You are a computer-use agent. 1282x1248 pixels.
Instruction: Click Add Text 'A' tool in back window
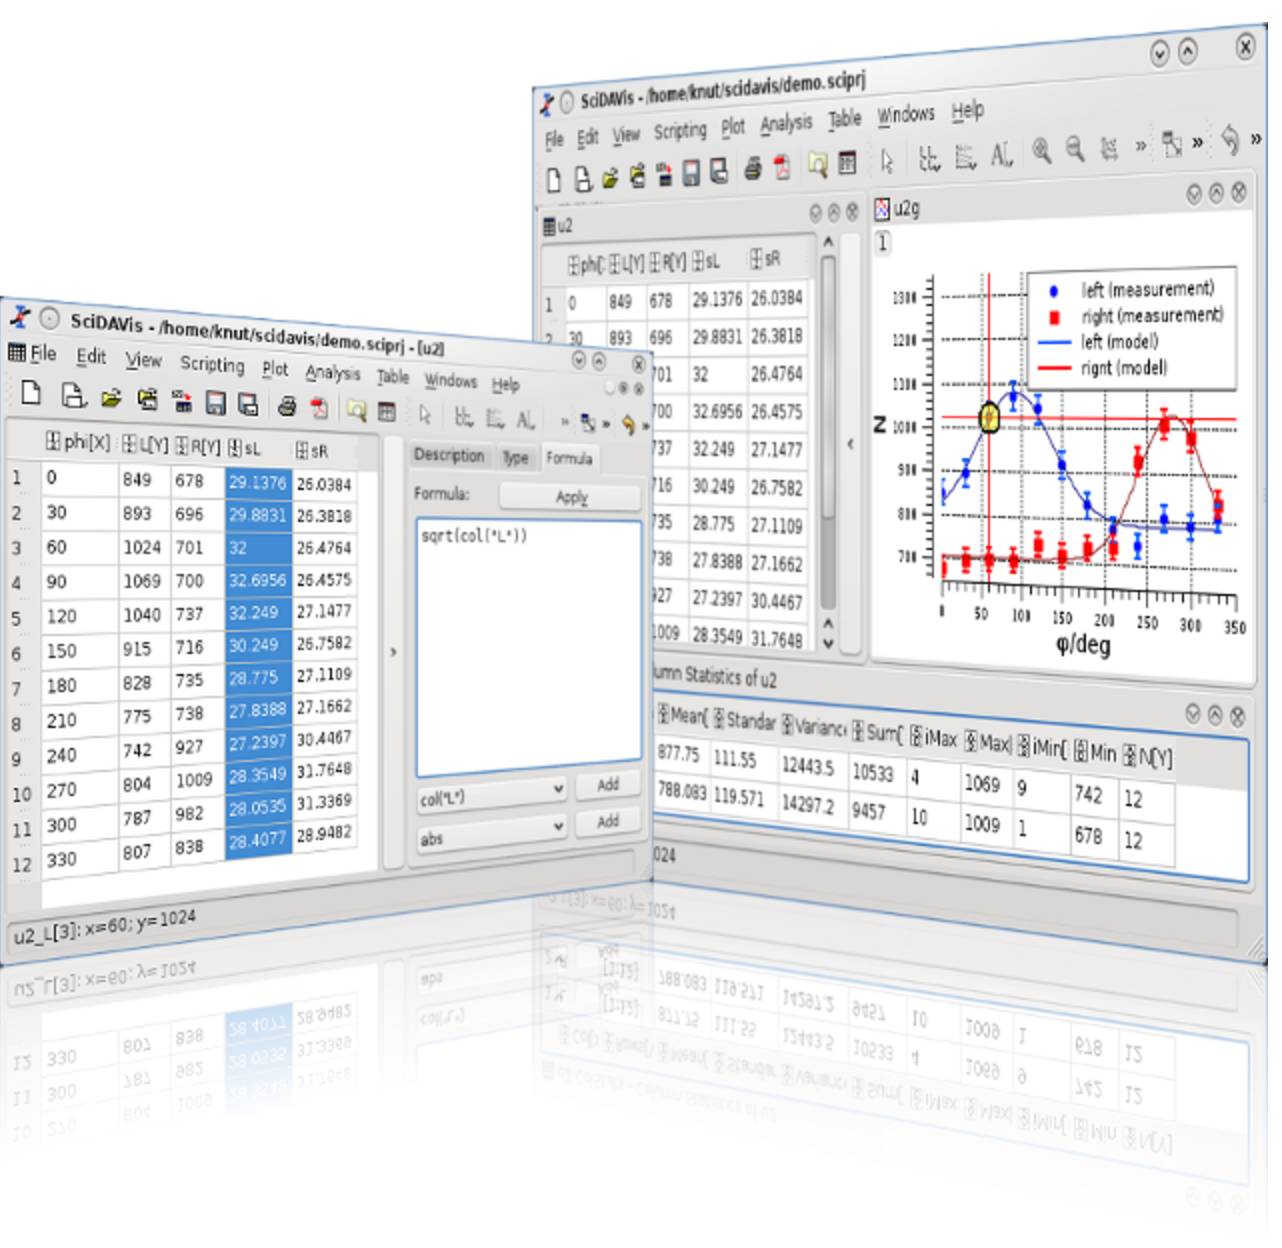pyautogui.click(x=1001, y=154)
